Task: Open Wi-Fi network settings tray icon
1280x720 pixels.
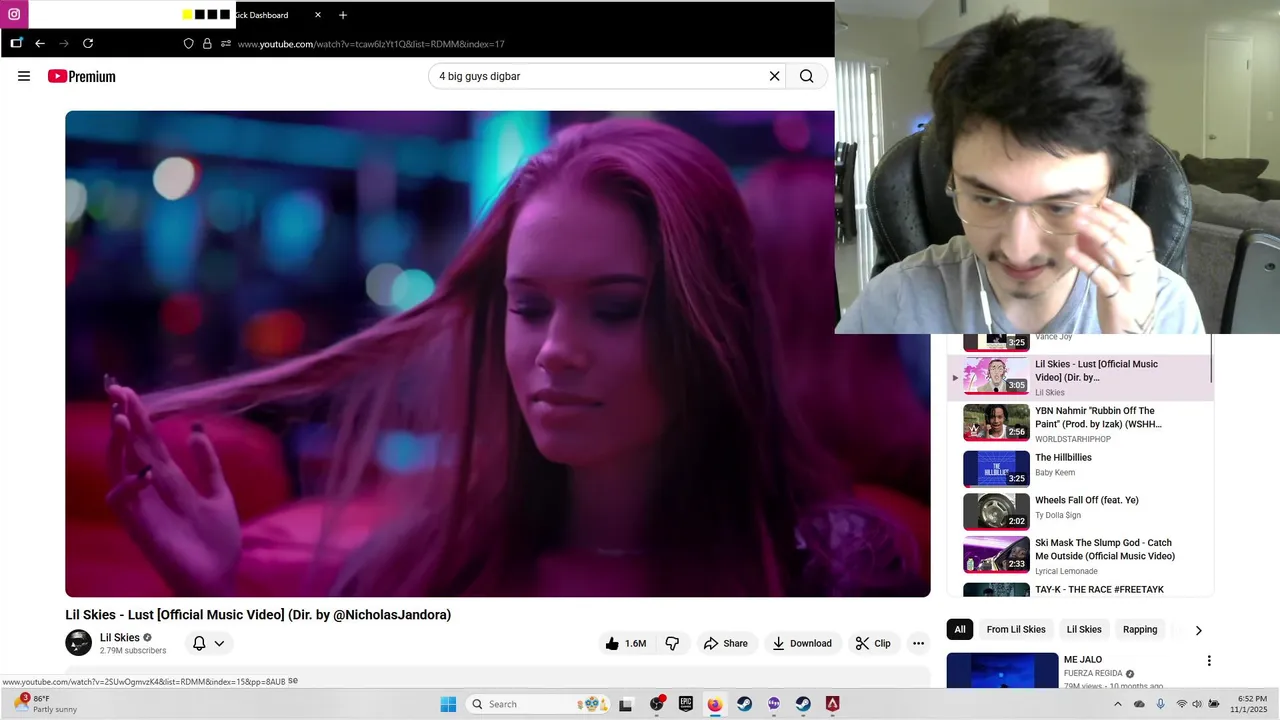Action: click(x=1181, y=704)
